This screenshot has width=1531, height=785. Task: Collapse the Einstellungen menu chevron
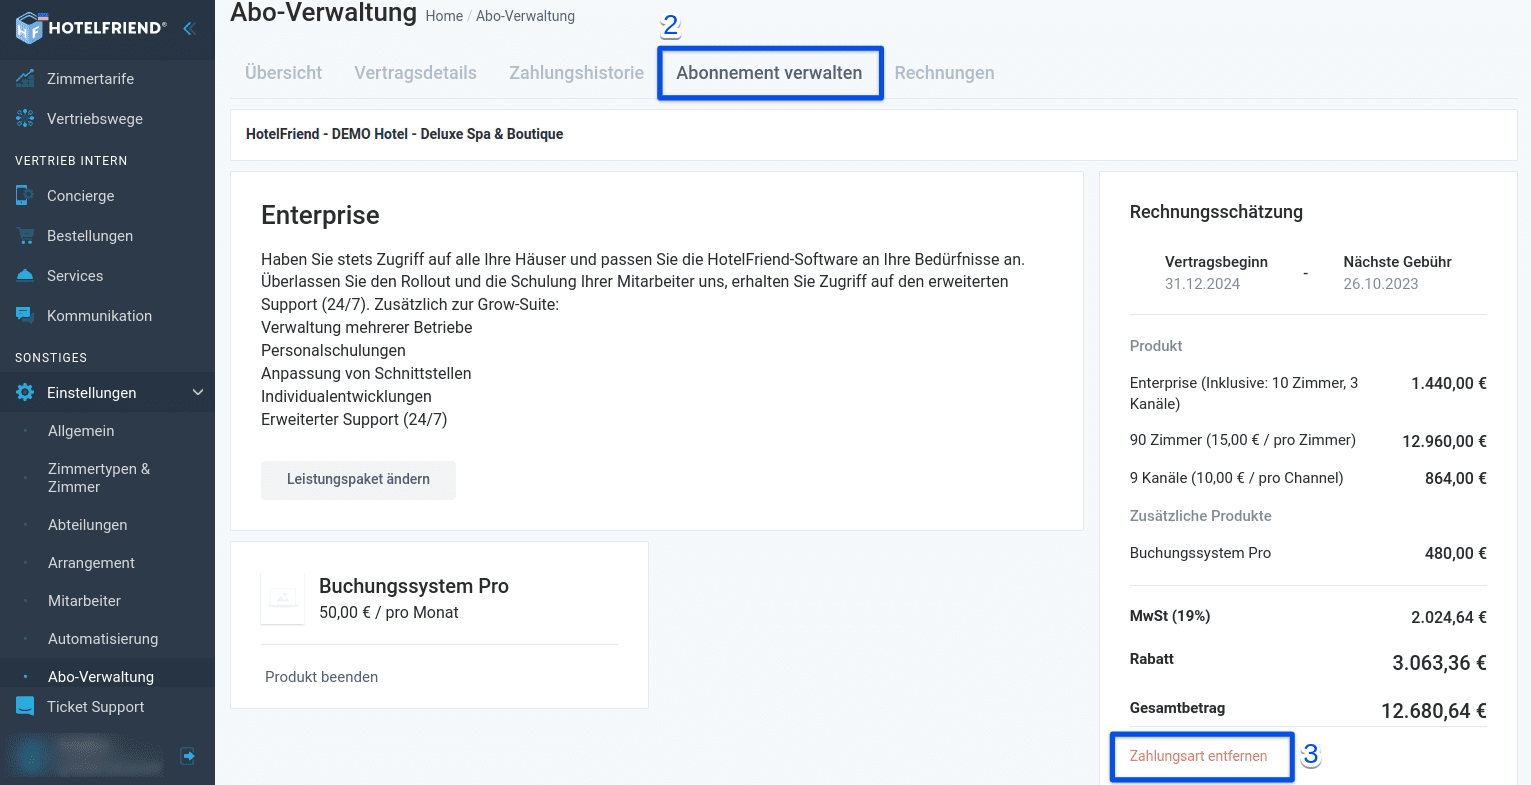(198, 392)
